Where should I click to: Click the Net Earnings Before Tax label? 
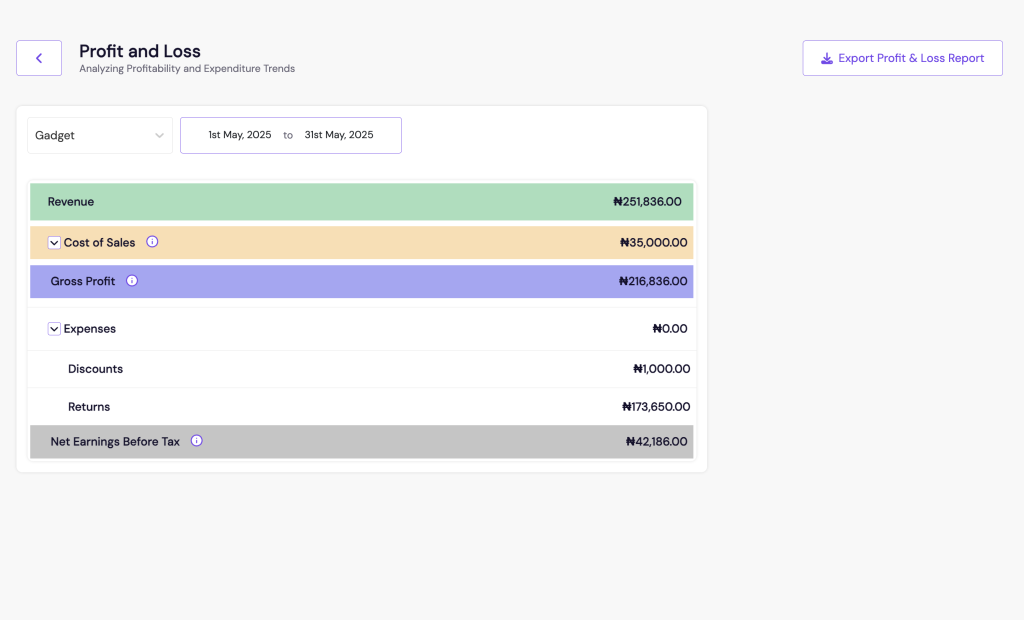click(x=115, y=442)
